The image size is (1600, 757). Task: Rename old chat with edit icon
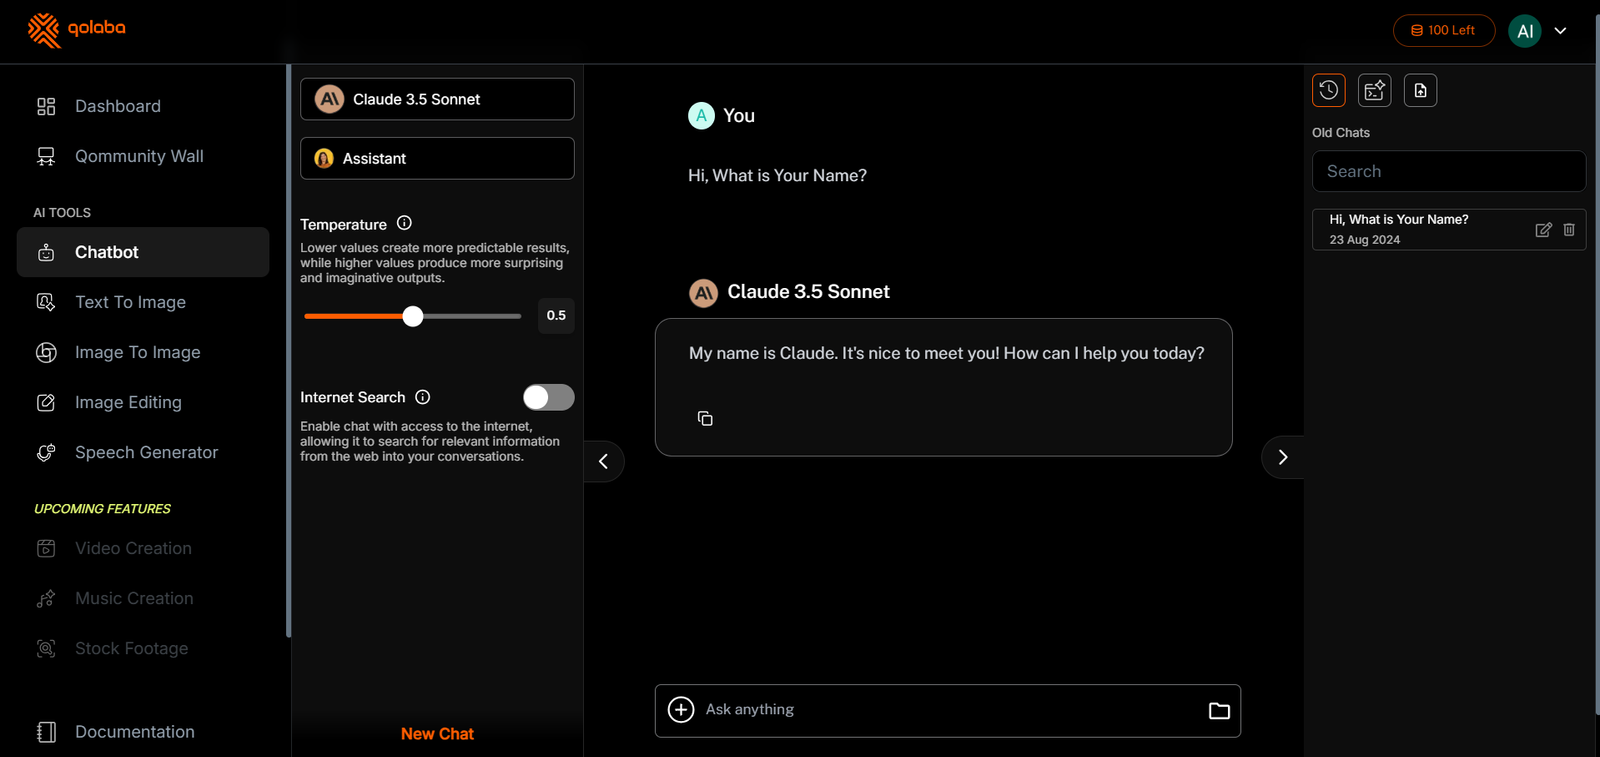pos(1543,230)
